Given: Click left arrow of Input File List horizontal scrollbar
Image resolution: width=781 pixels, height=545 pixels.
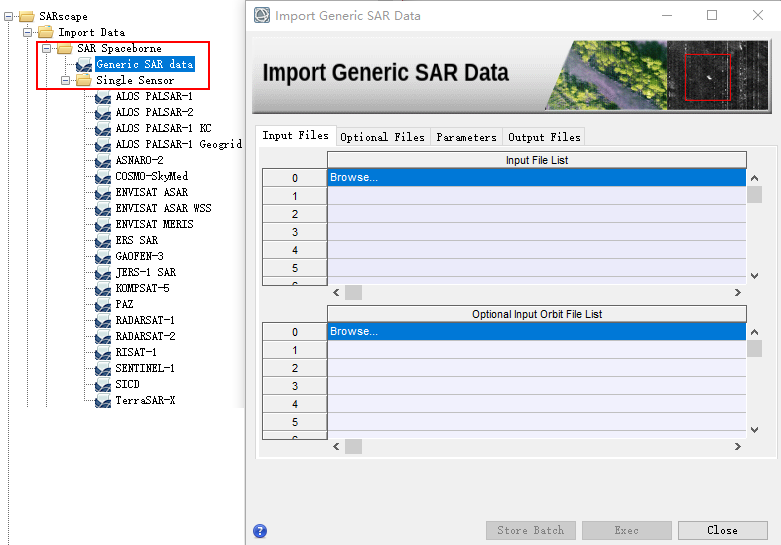Looking at the screenshot, I should pos(336,292).
